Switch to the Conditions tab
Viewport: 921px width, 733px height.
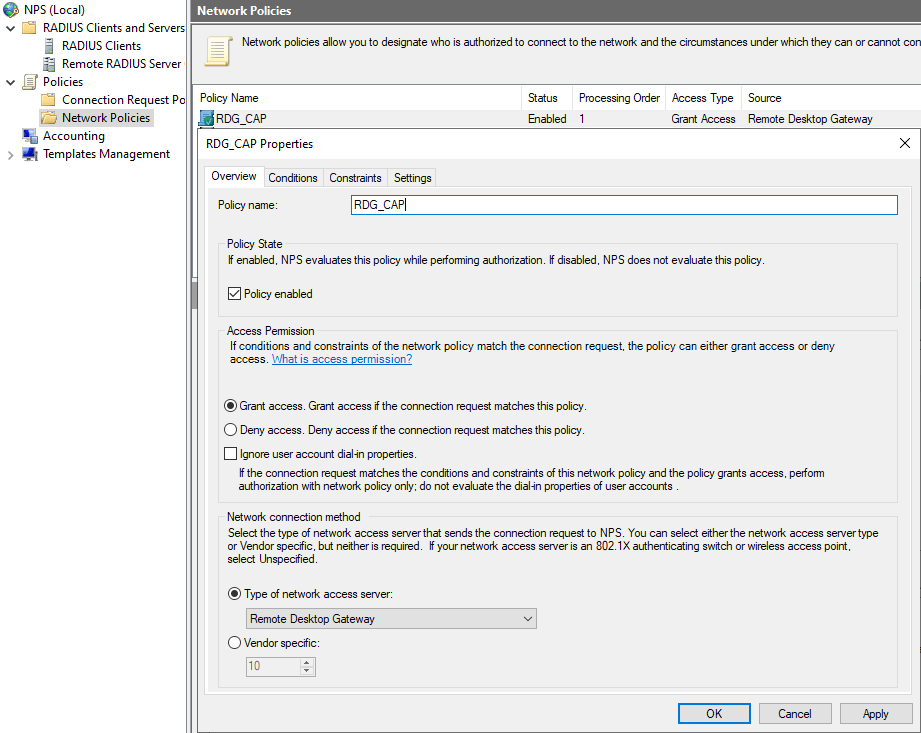click(293, 178)
